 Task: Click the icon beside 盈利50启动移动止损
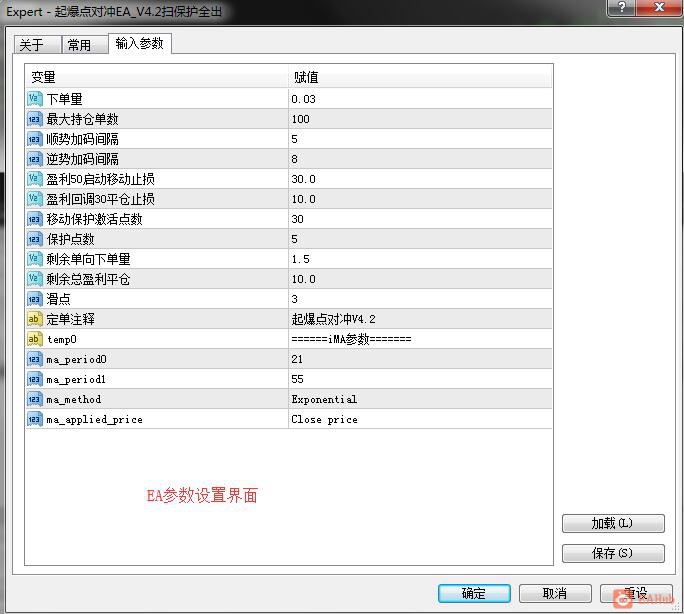click(x=34, y=179)
